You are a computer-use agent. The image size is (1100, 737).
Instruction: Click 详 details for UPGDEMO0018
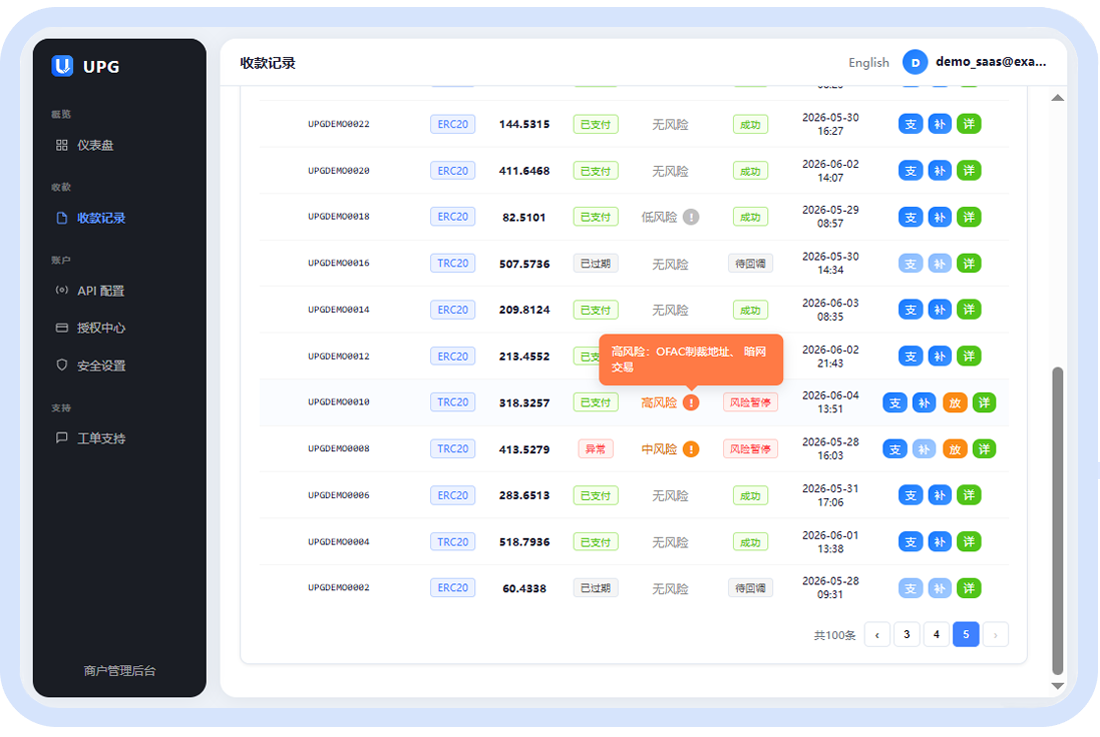click(969, 217)
